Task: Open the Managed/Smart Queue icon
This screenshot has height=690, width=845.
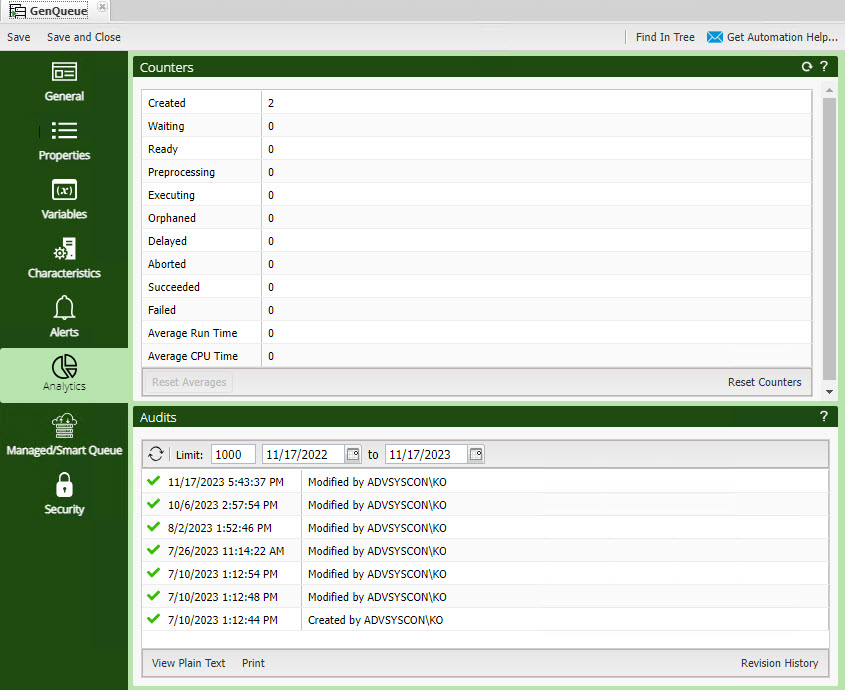Action: coord(64,426)
